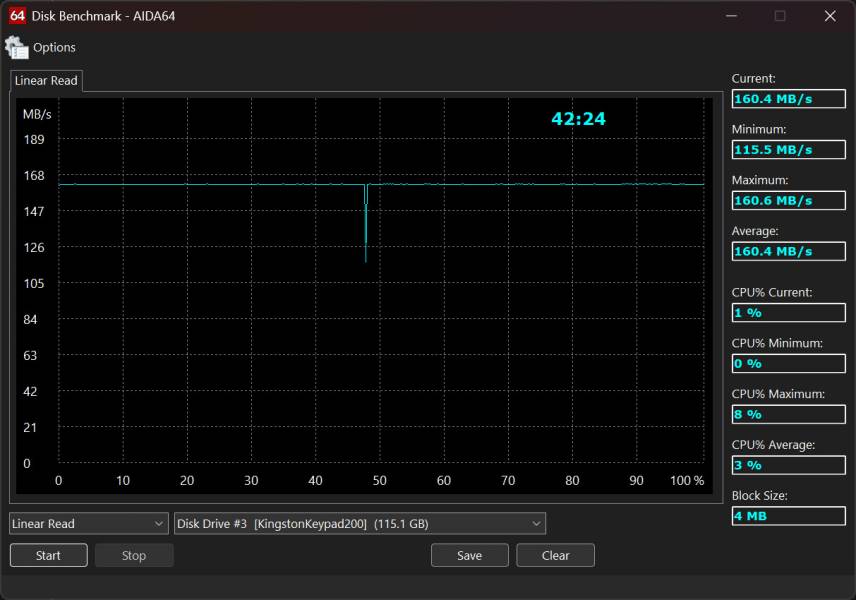Viewport: 856px width, 600px height.
Task: Click the CPU% Minimum 0 % field
Action: pyautogui.click(x=788, y=364)
